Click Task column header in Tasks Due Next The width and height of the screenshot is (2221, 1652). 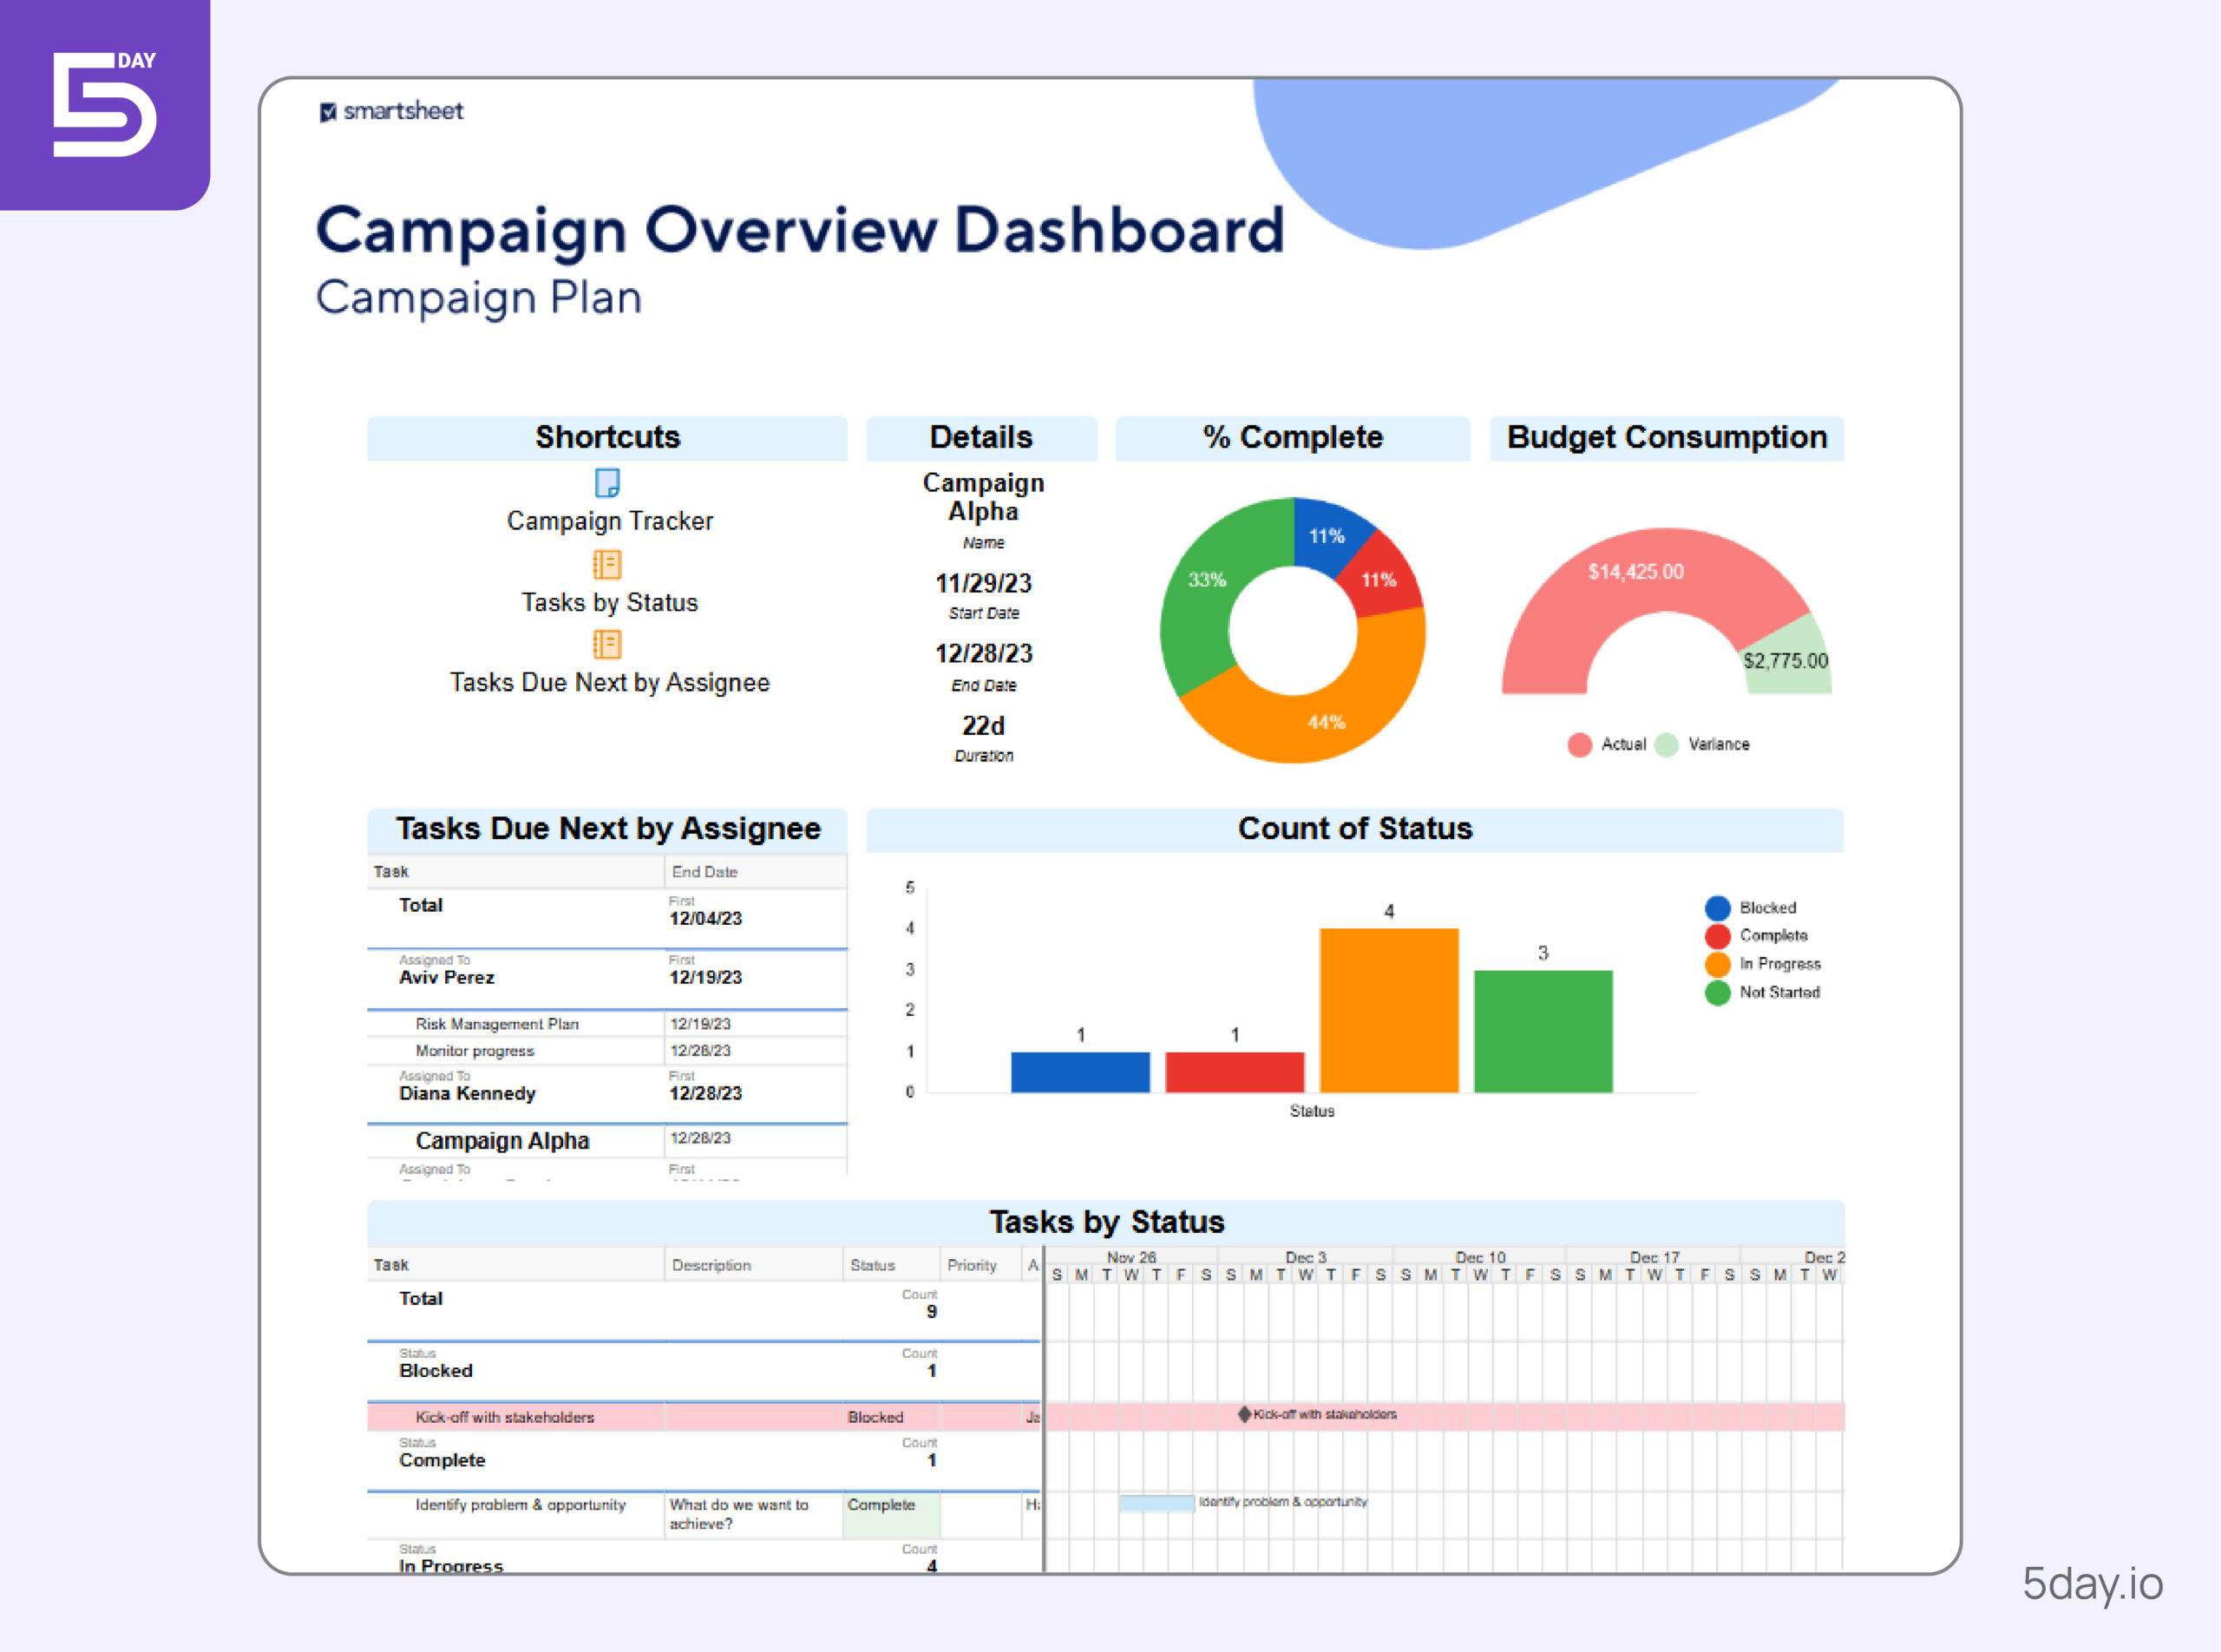click(x=515, y=872)
